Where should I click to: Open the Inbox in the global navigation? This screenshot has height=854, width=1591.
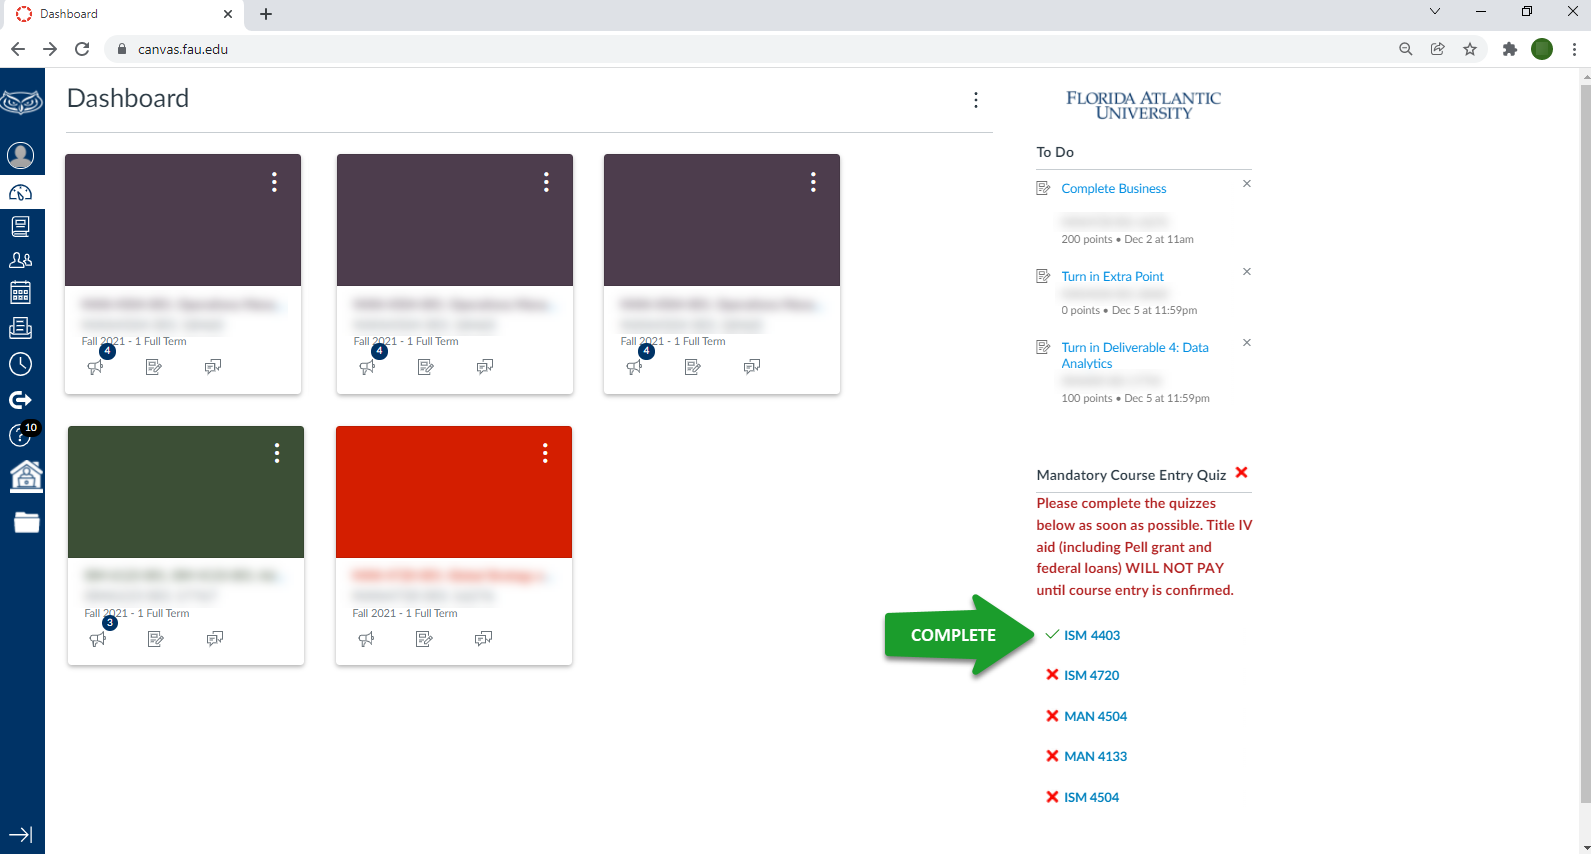[x=21, y=328]
